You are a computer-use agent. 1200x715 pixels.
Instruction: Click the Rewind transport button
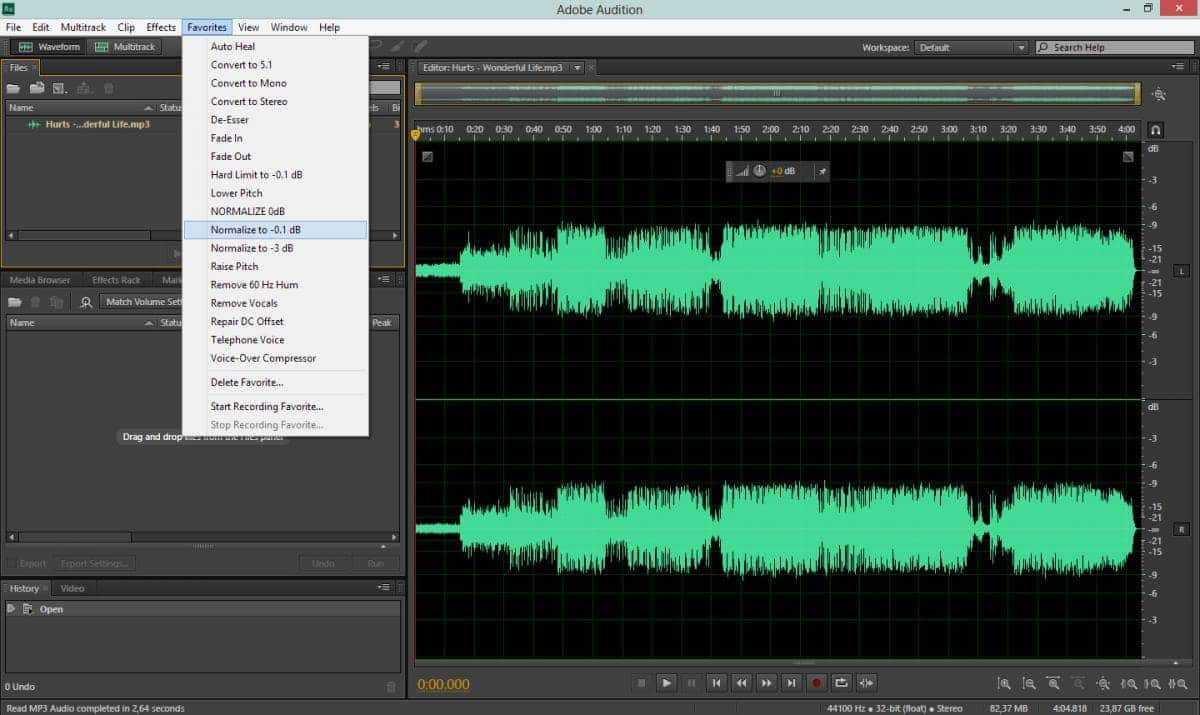[x=741, y=683]
